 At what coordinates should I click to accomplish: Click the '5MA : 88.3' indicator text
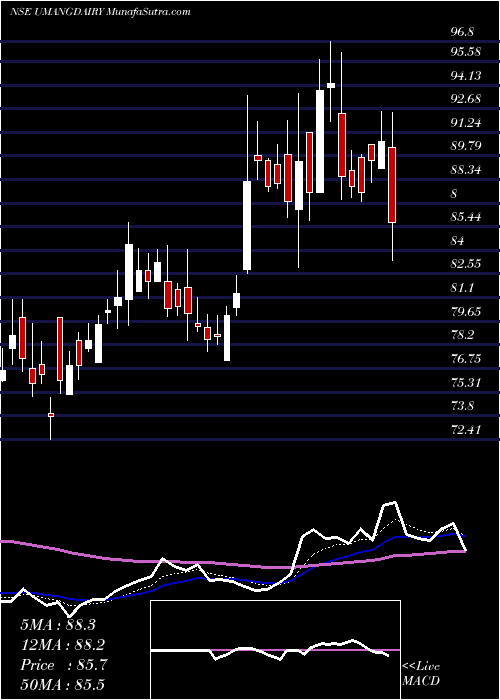point(58,625)
